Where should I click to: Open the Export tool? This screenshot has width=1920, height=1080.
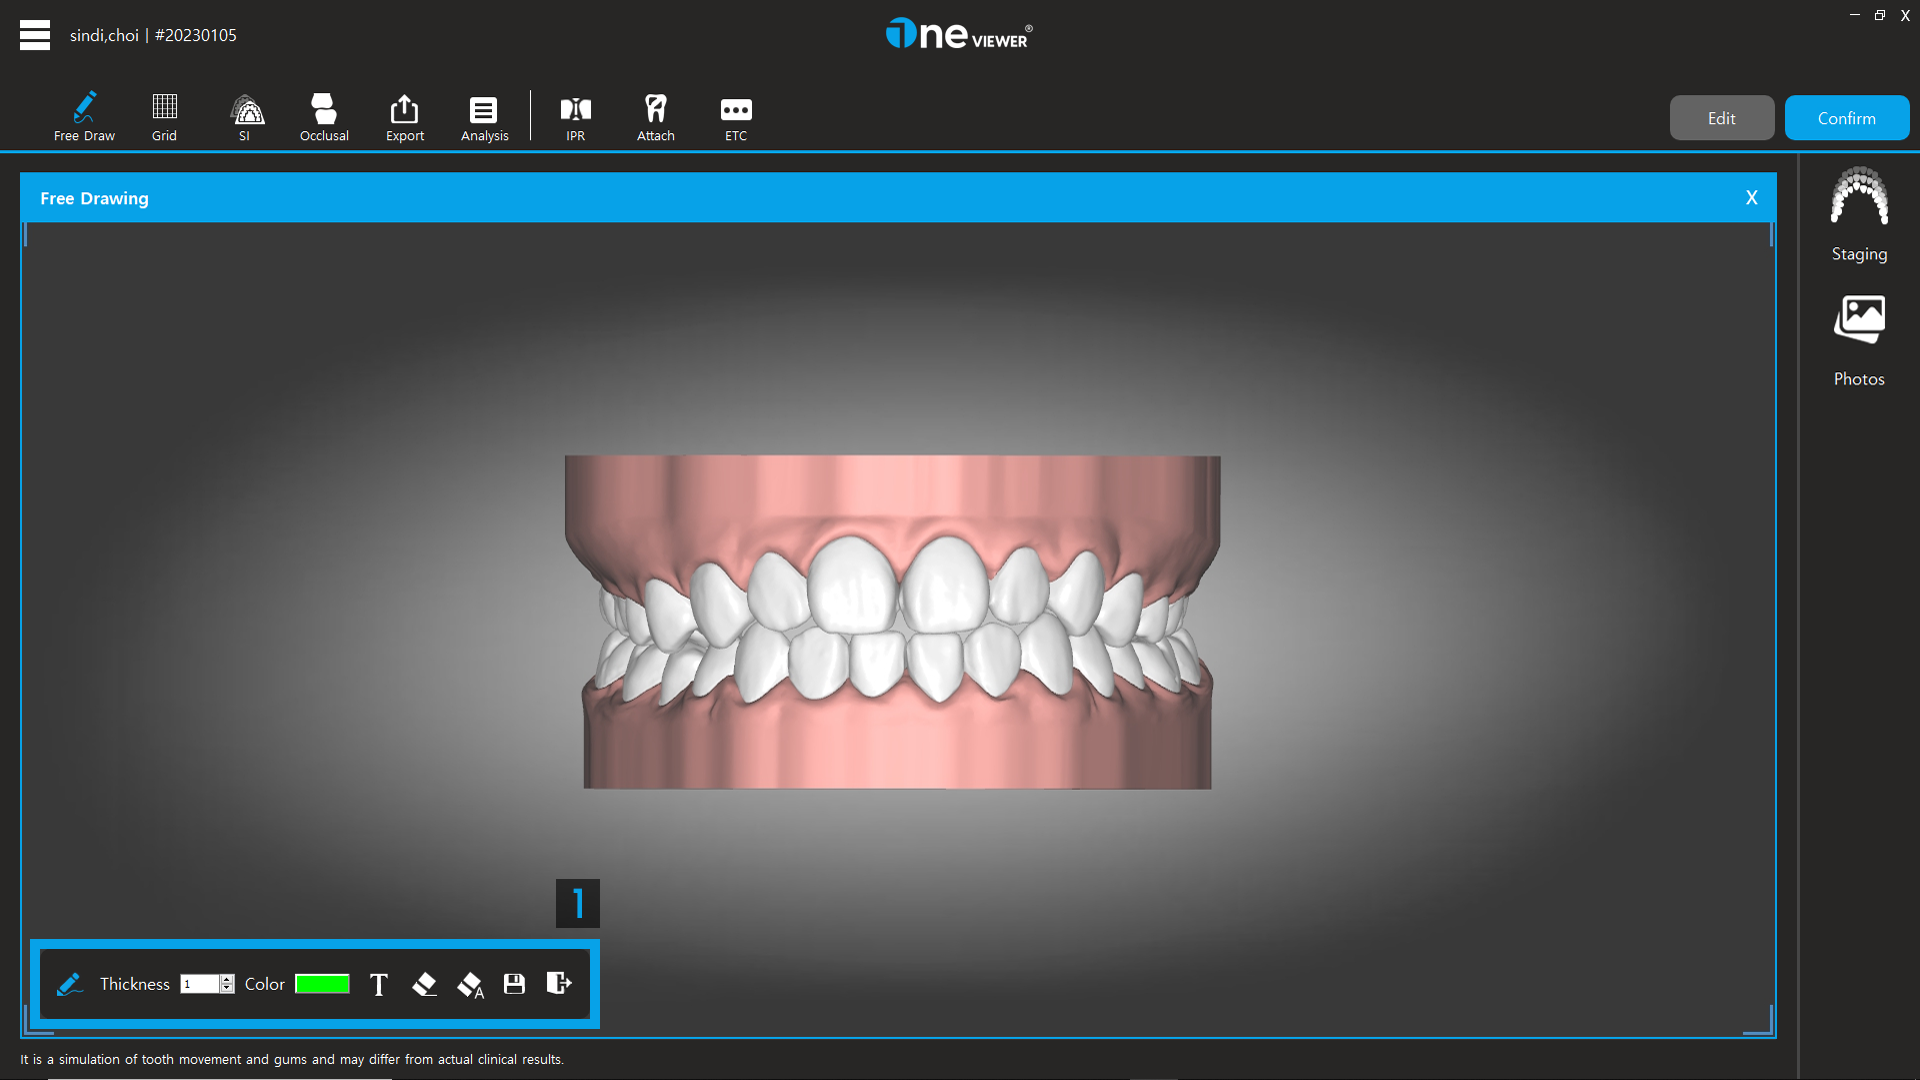coord(404,115)
